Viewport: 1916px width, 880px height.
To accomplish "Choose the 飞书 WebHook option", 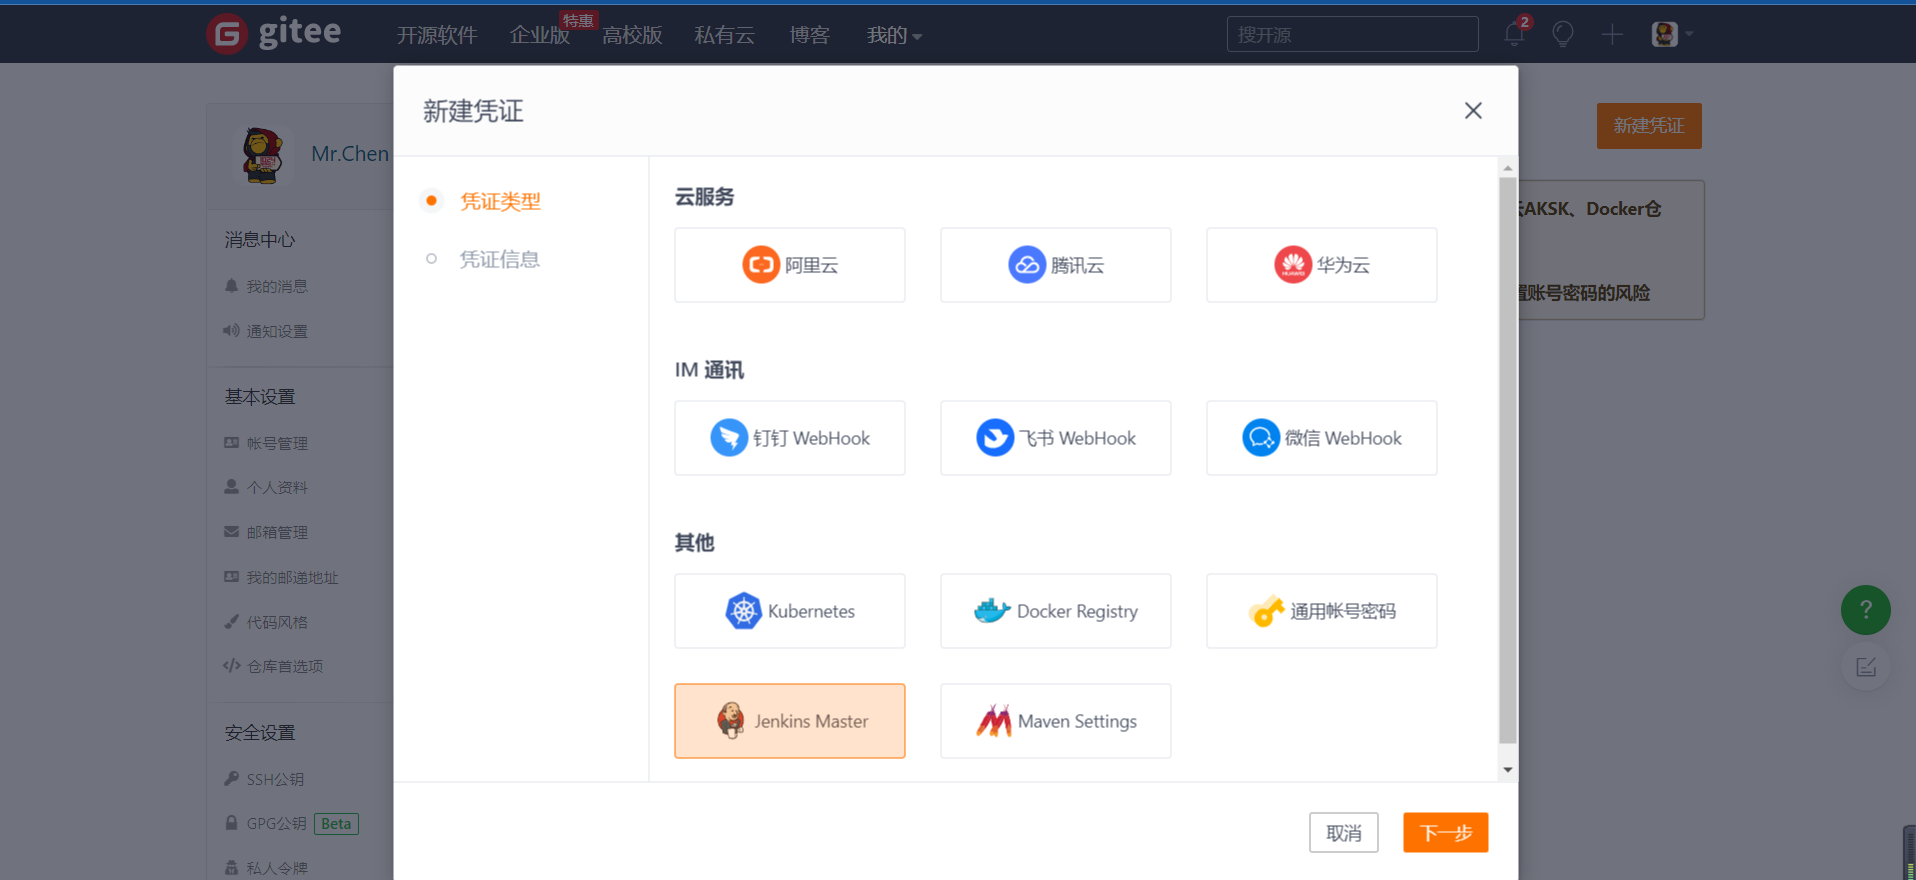I will pyautogui.click(x=1055, y=438).
